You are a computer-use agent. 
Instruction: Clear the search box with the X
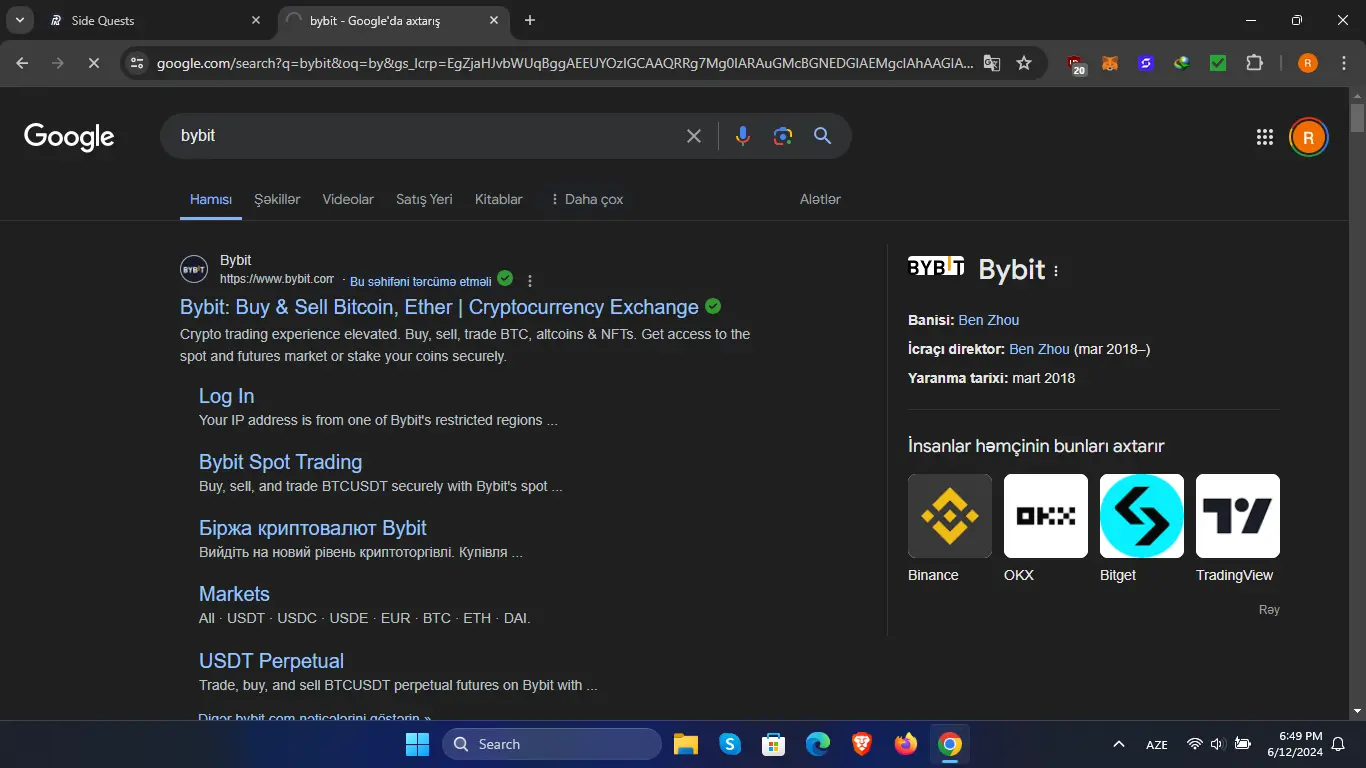(x=693, y=136)
